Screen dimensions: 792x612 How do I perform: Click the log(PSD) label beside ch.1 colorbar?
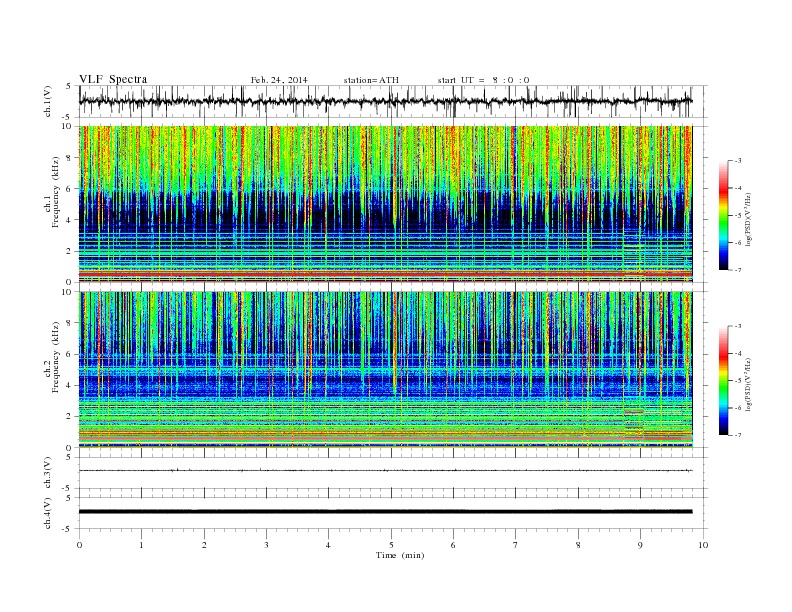tap(748, 220)
